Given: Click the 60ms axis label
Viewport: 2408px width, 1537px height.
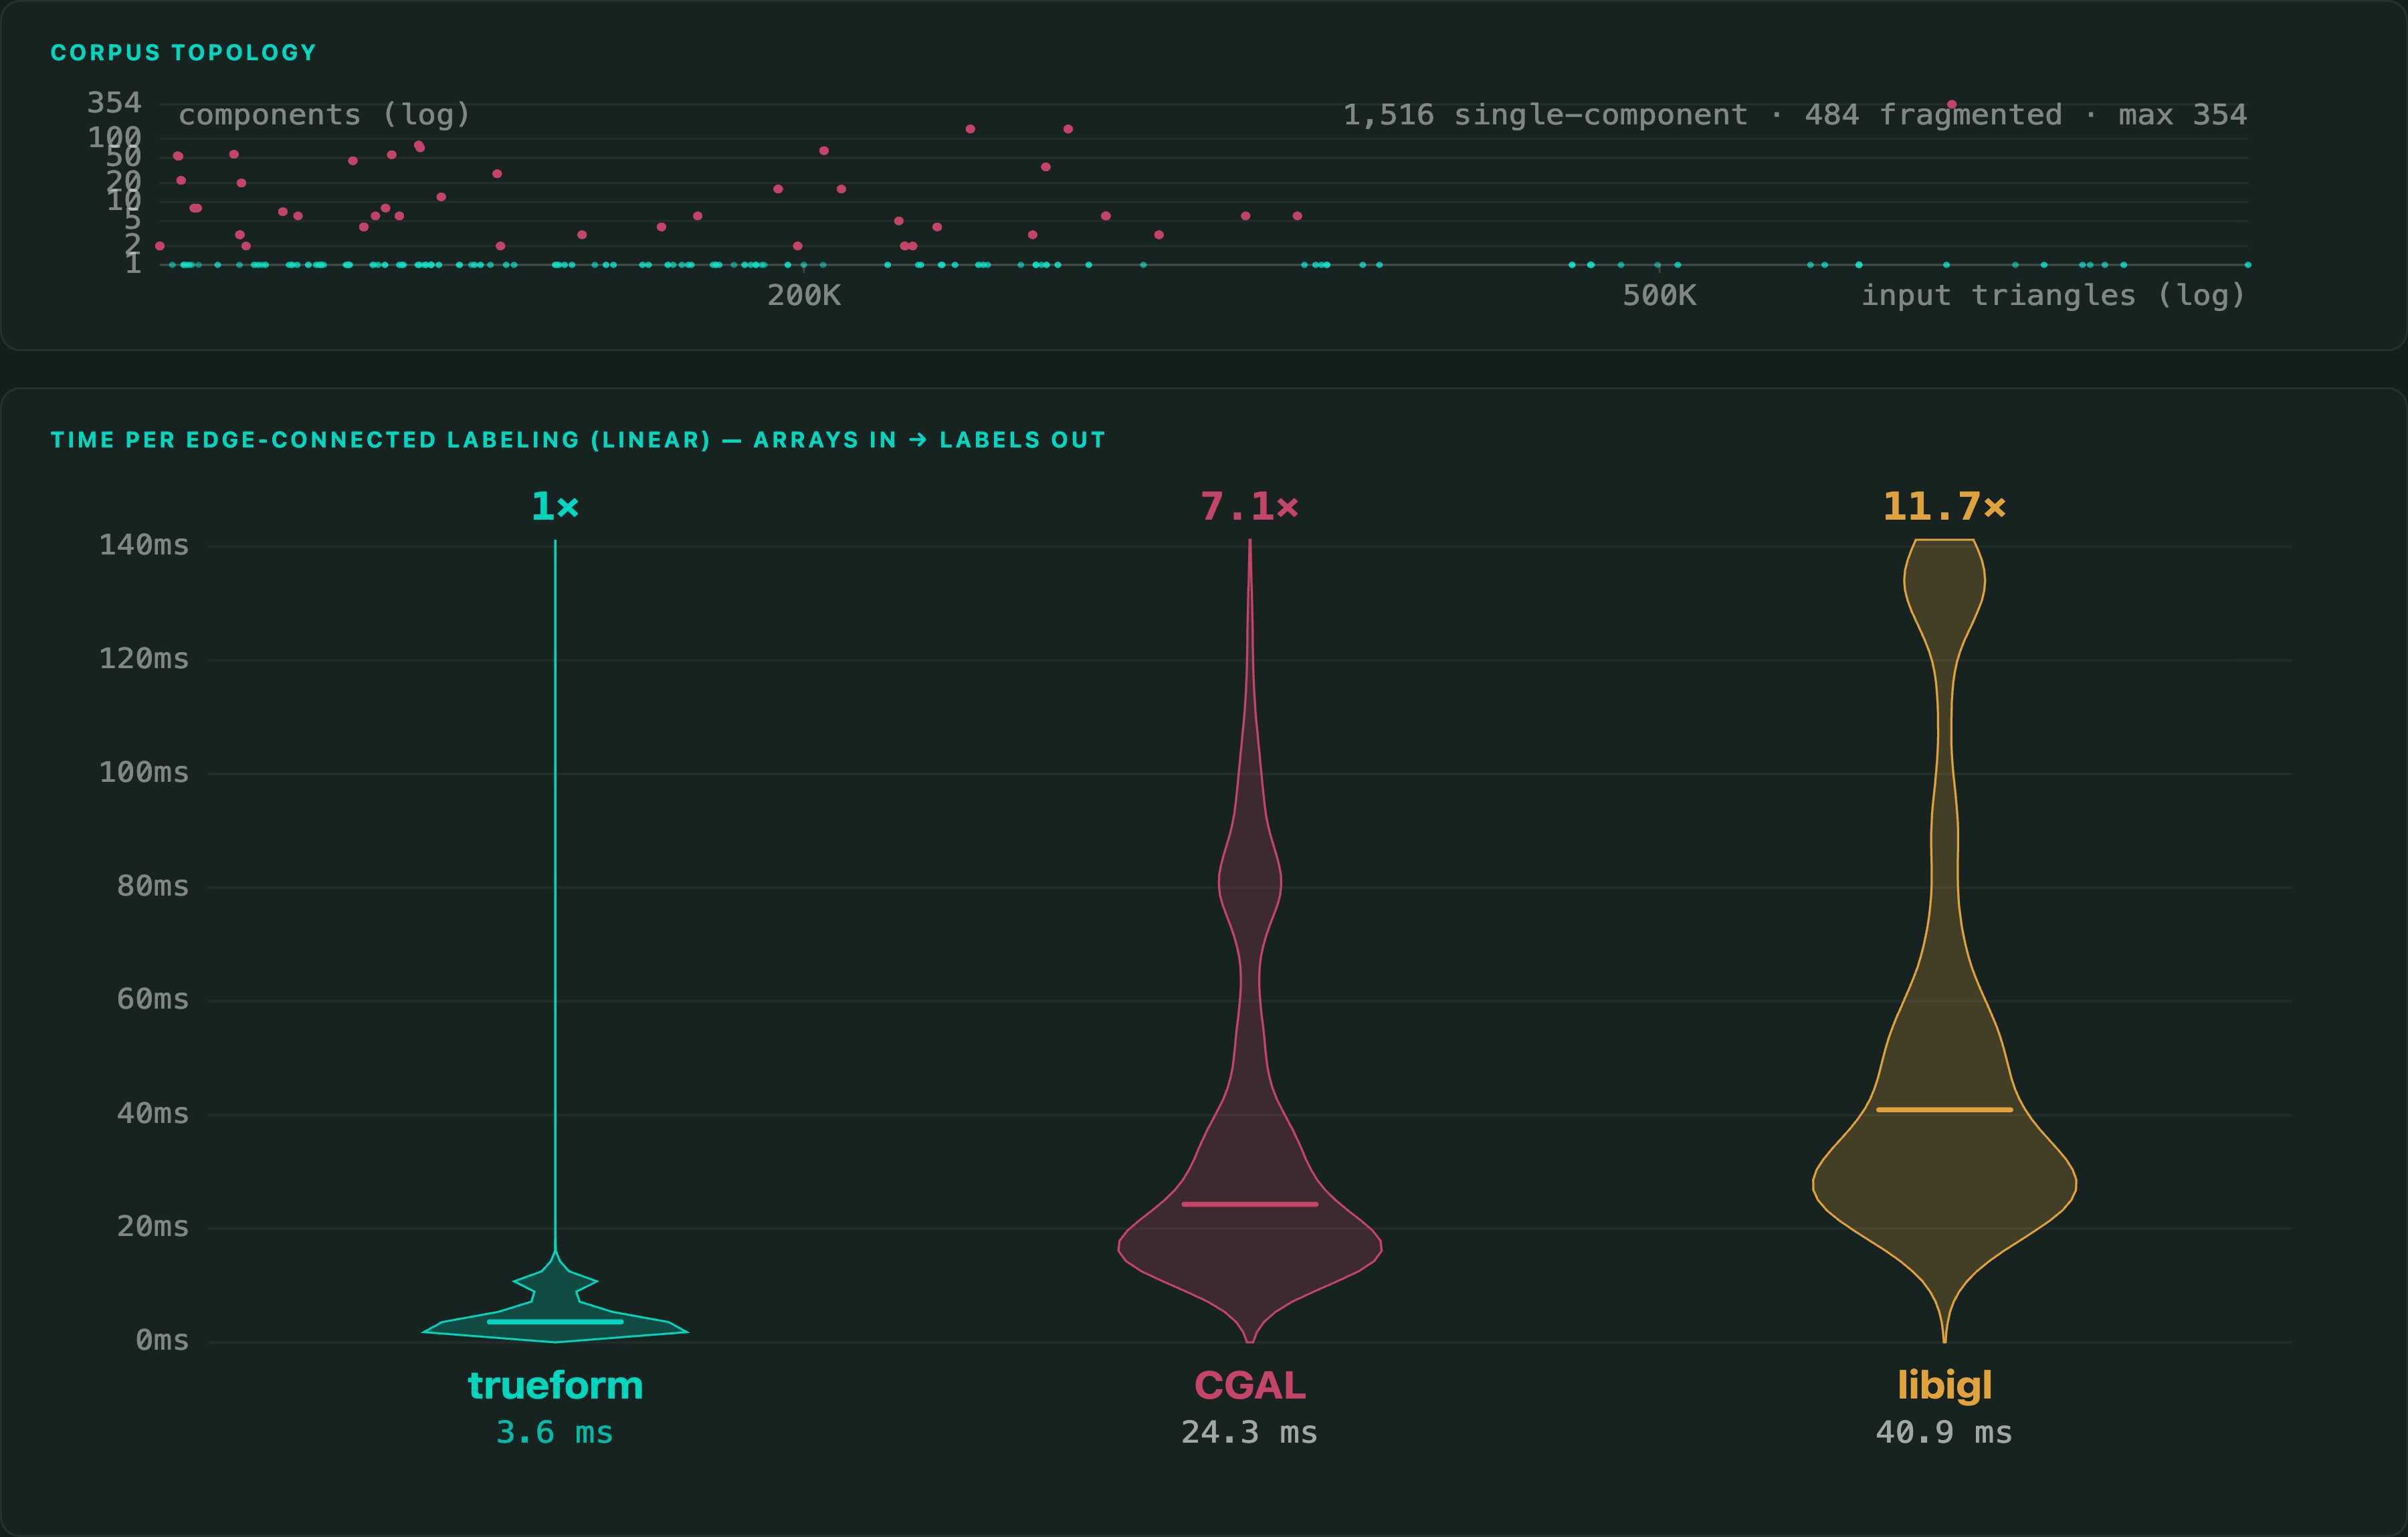Looking at the screenshot, I should [152, 999].
